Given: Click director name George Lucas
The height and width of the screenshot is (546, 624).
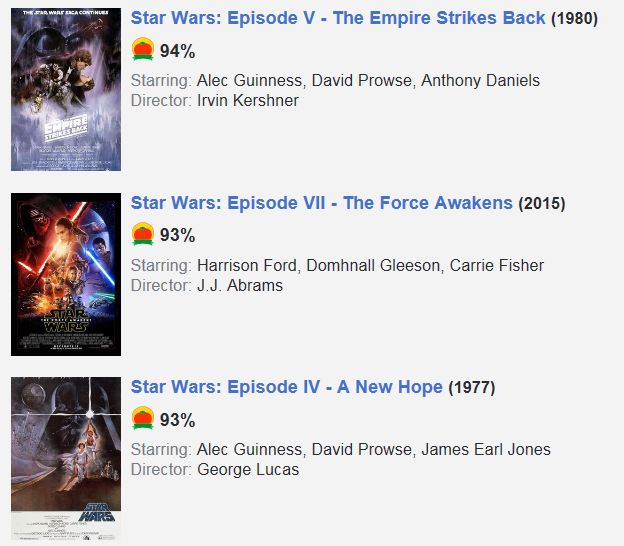Looking at the screenshot, I should point(248,469).
